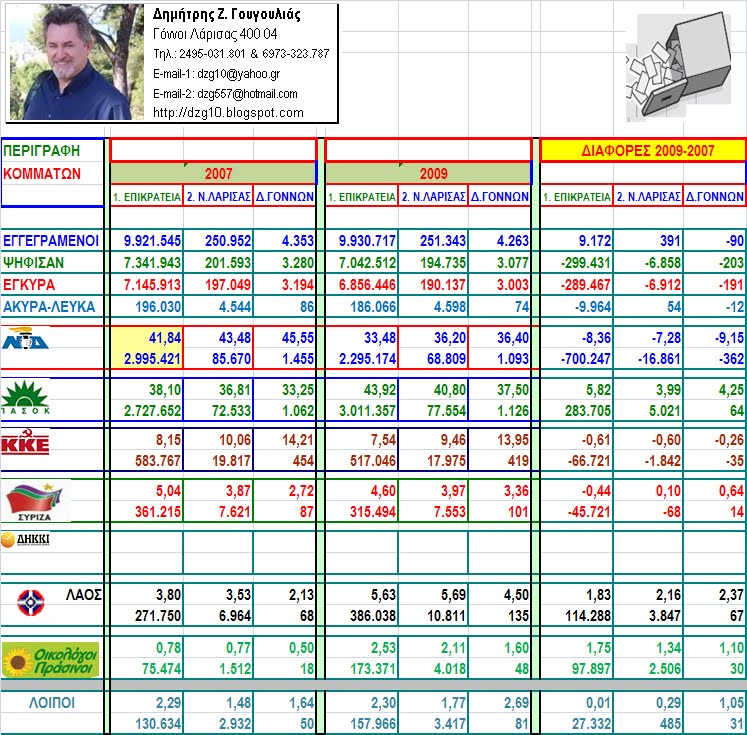Select cell with value 201.593

pyautogui.click(x=218, y=262)
